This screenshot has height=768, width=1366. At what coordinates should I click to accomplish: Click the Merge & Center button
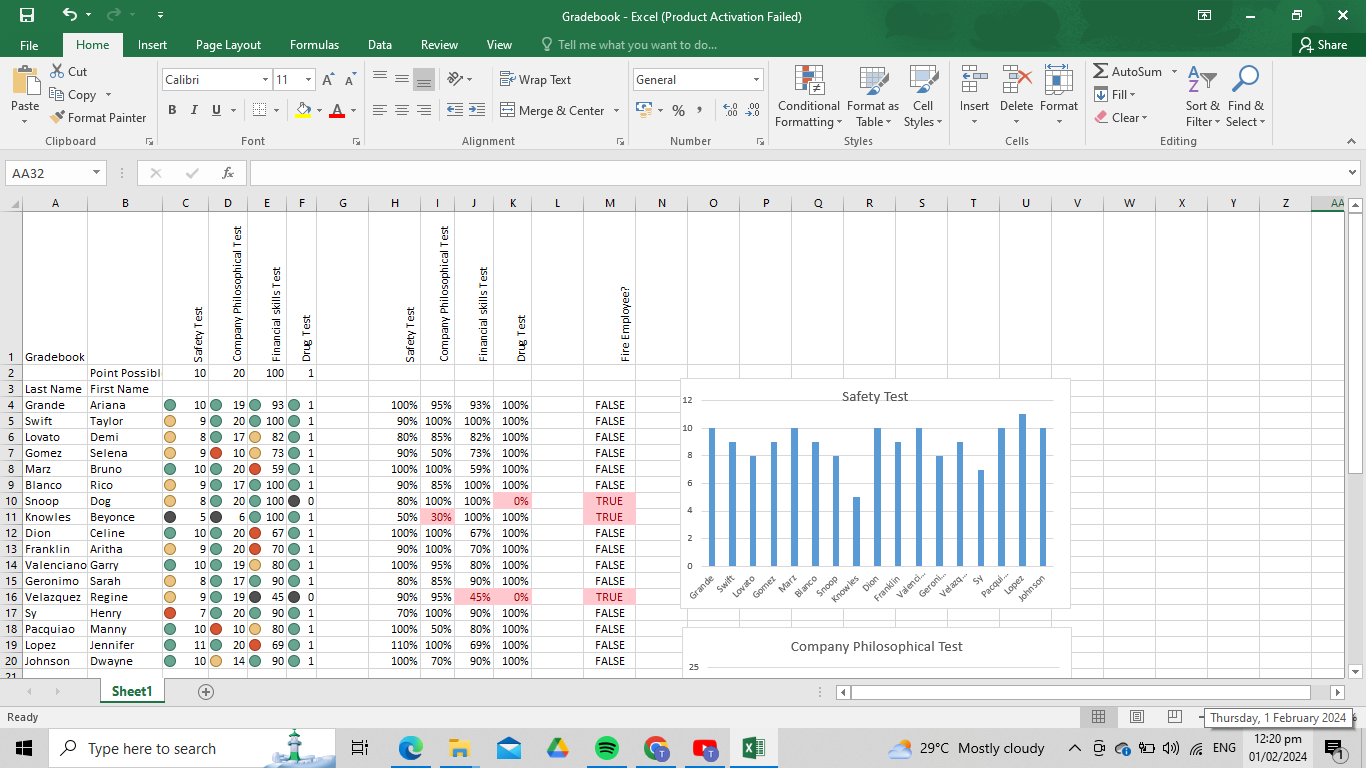point(552,111)
